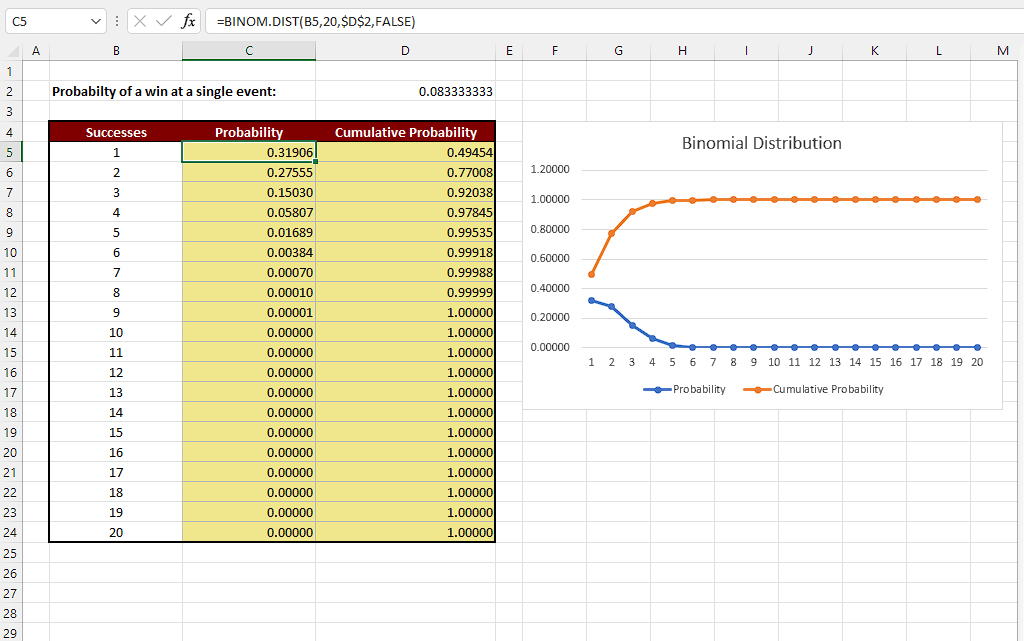Select column H header

[682, 51]
